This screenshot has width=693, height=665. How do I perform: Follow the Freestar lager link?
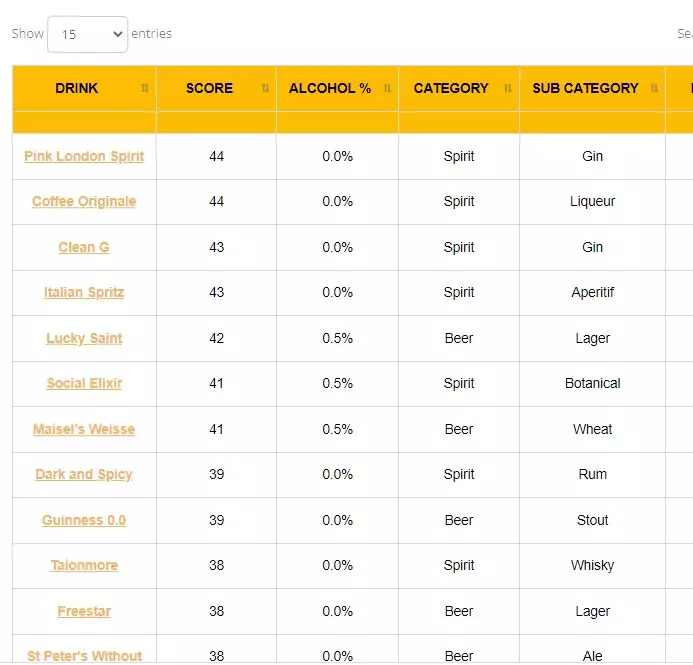[x=84, y=612]
